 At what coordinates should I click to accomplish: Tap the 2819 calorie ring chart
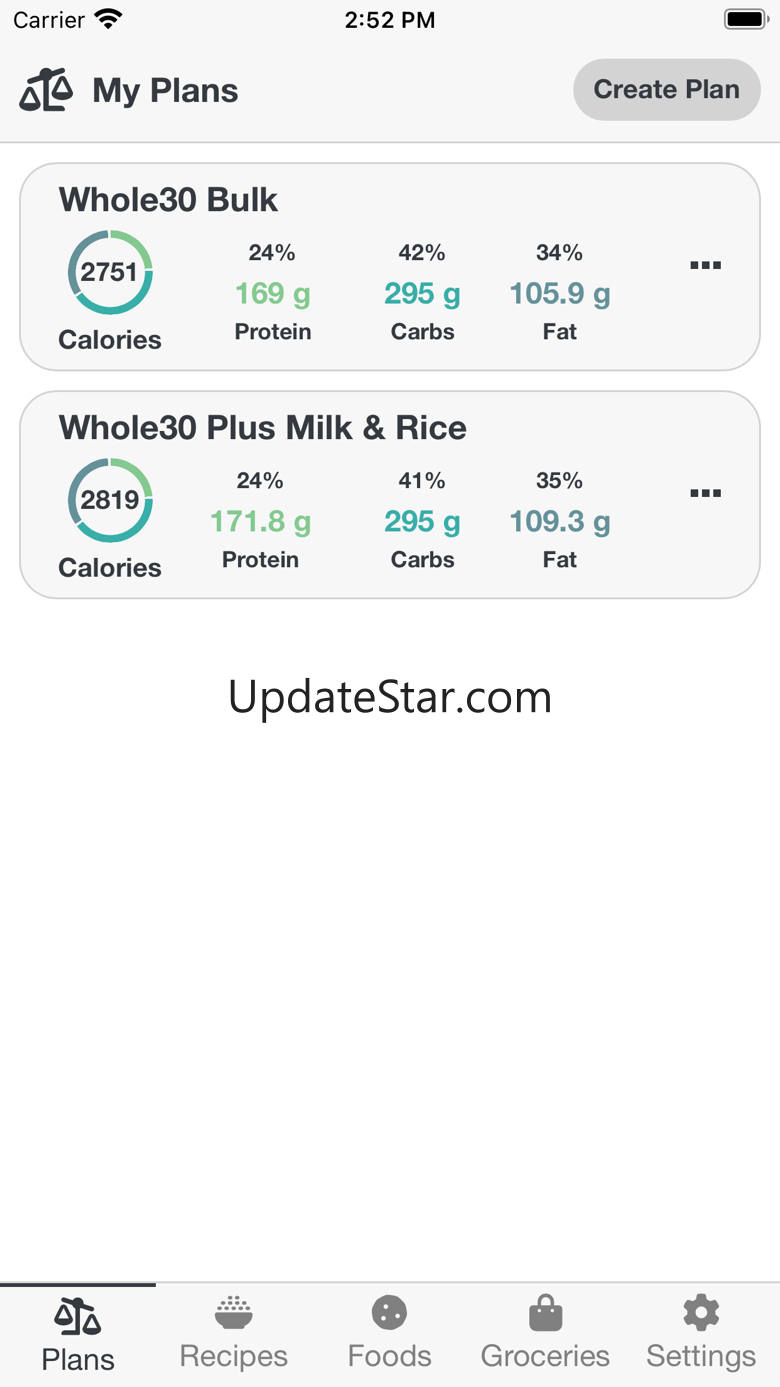[110, 500]
